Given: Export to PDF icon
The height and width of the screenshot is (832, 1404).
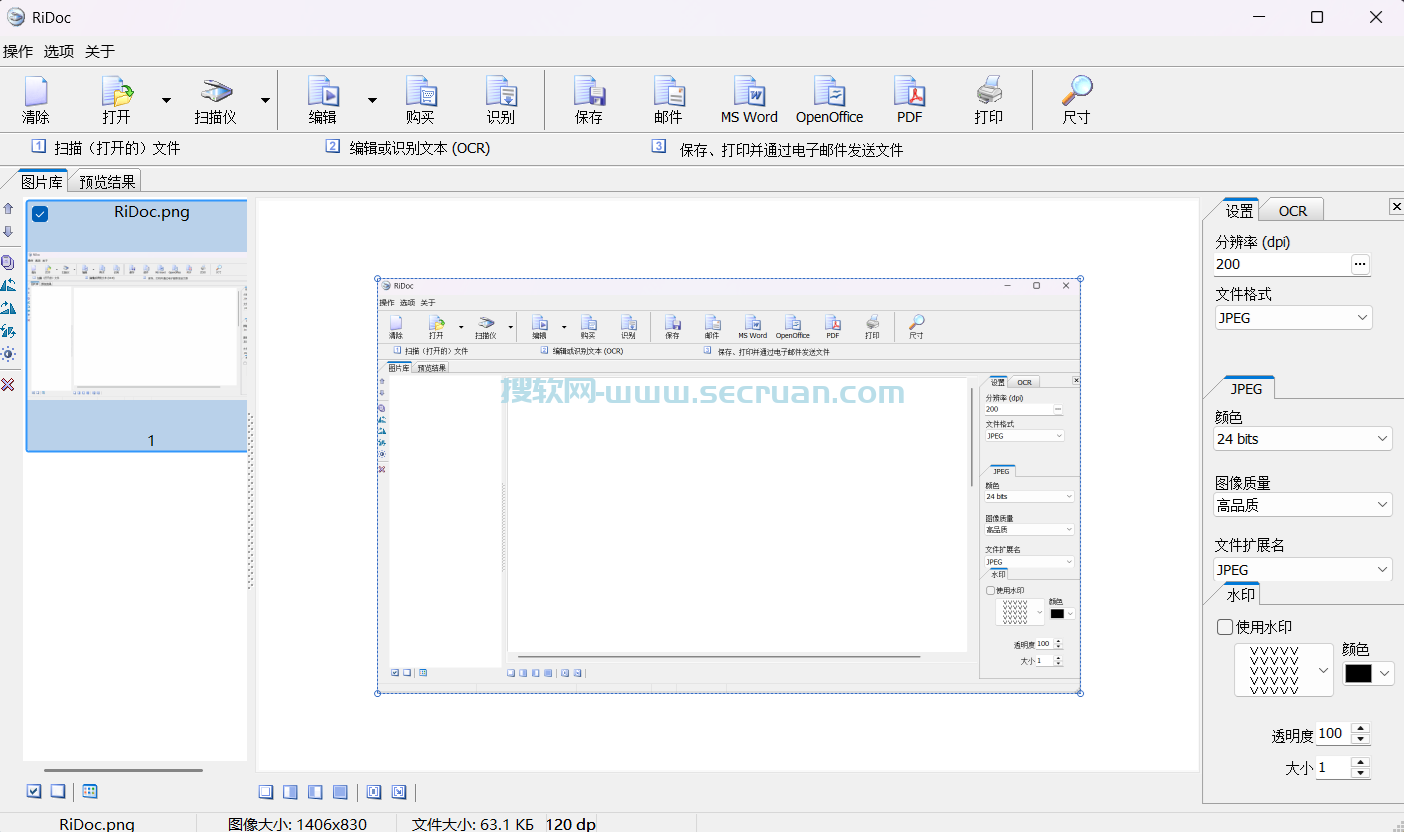Looking at the screenshot, I should click(910, 91).
